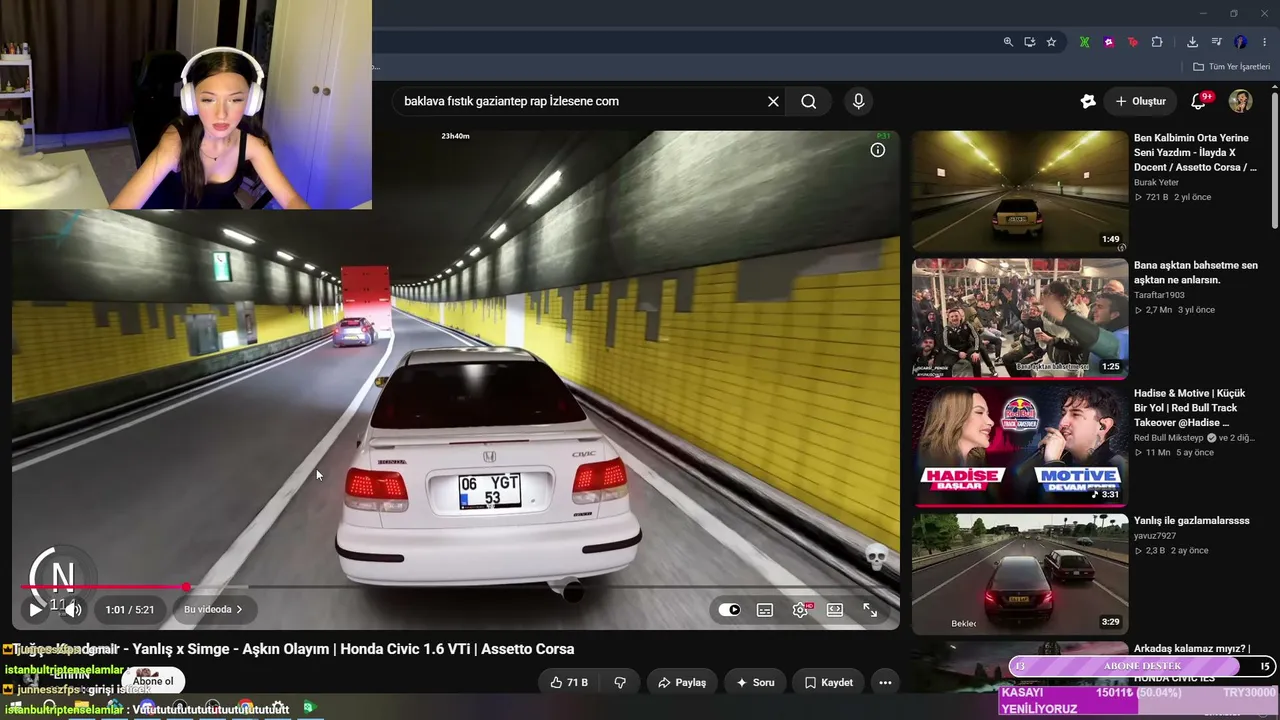The height and width of the screenshot is (720, 1280).
Task: Visit the Taraftar1903 channel
Action: pyautogui.click(x=1159, y=296)
